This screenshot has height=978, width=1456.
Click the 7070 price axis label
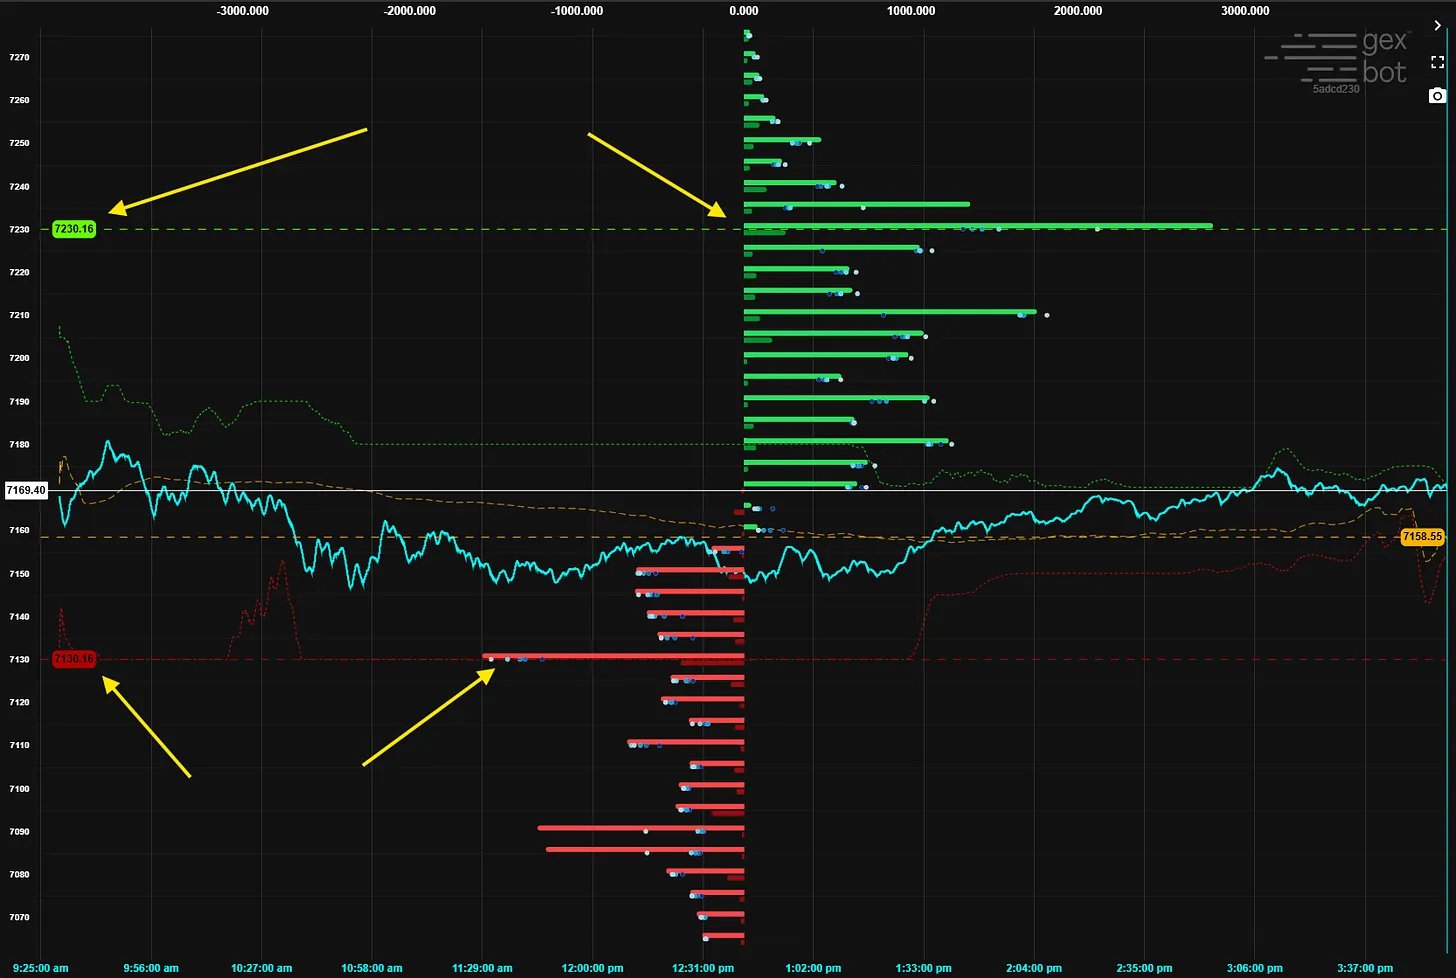coord(19,917)
